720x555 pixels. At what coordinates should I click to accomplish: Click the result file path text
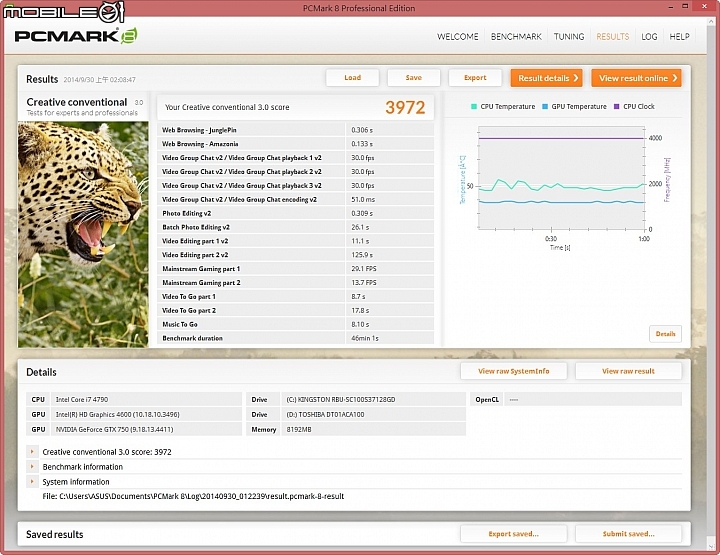click(193, 496)
